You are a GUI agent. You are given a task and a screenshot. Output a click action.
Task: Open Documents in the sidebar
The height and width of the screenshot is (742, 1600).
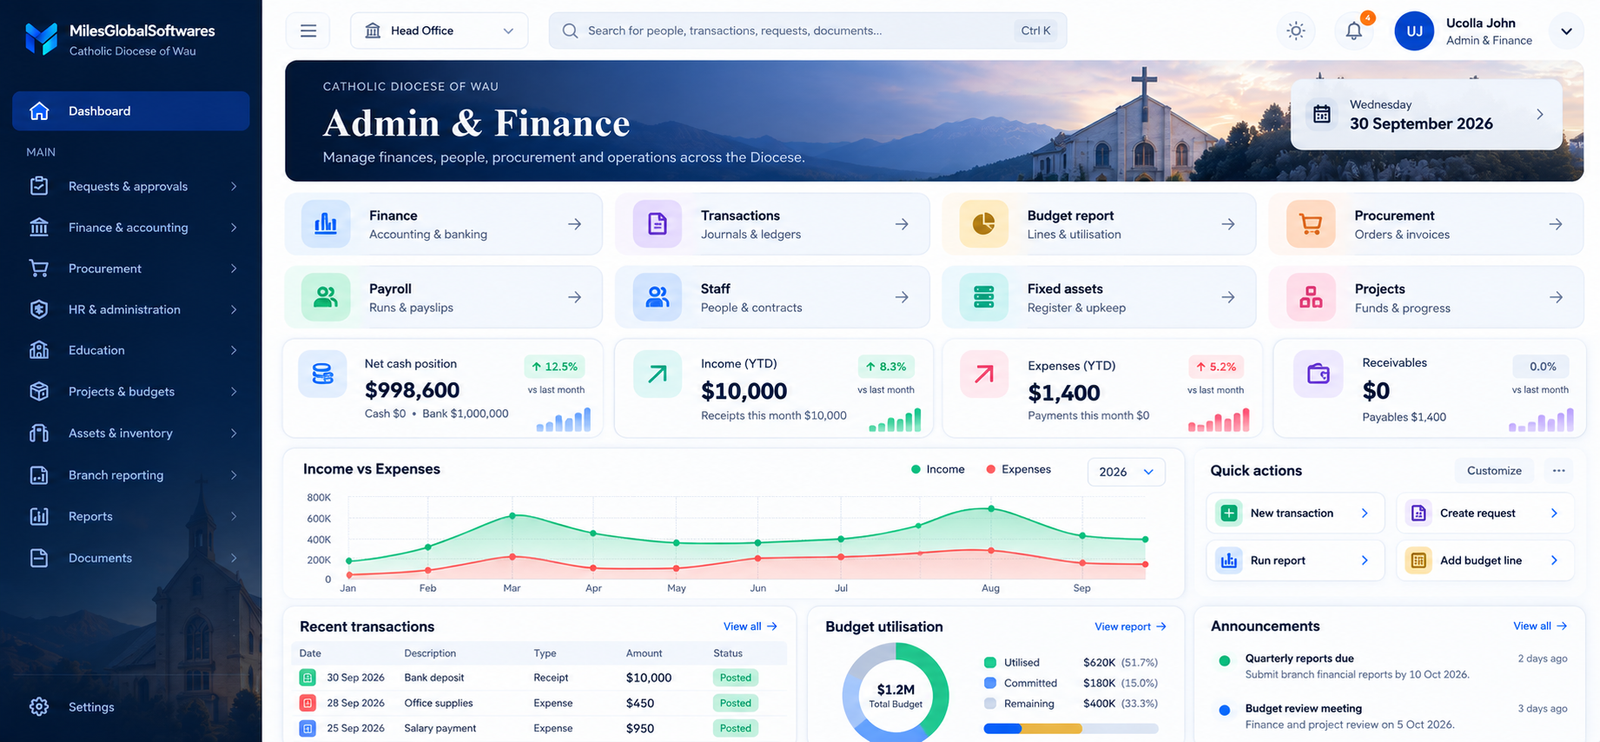click(x=131, y=558)
